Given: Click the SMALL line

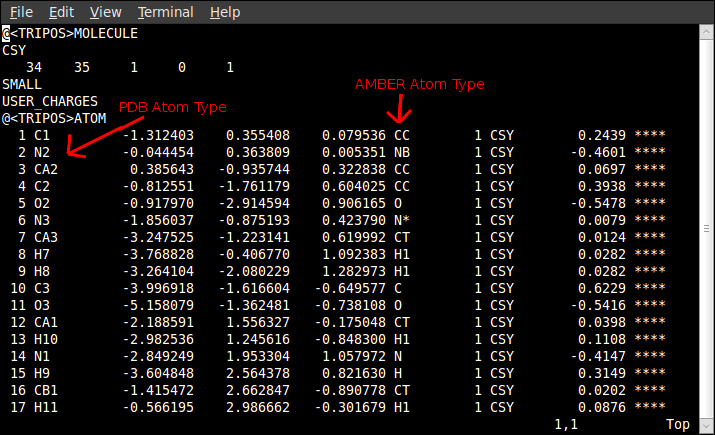Looking at the screenshot, I should pos(22,84).
